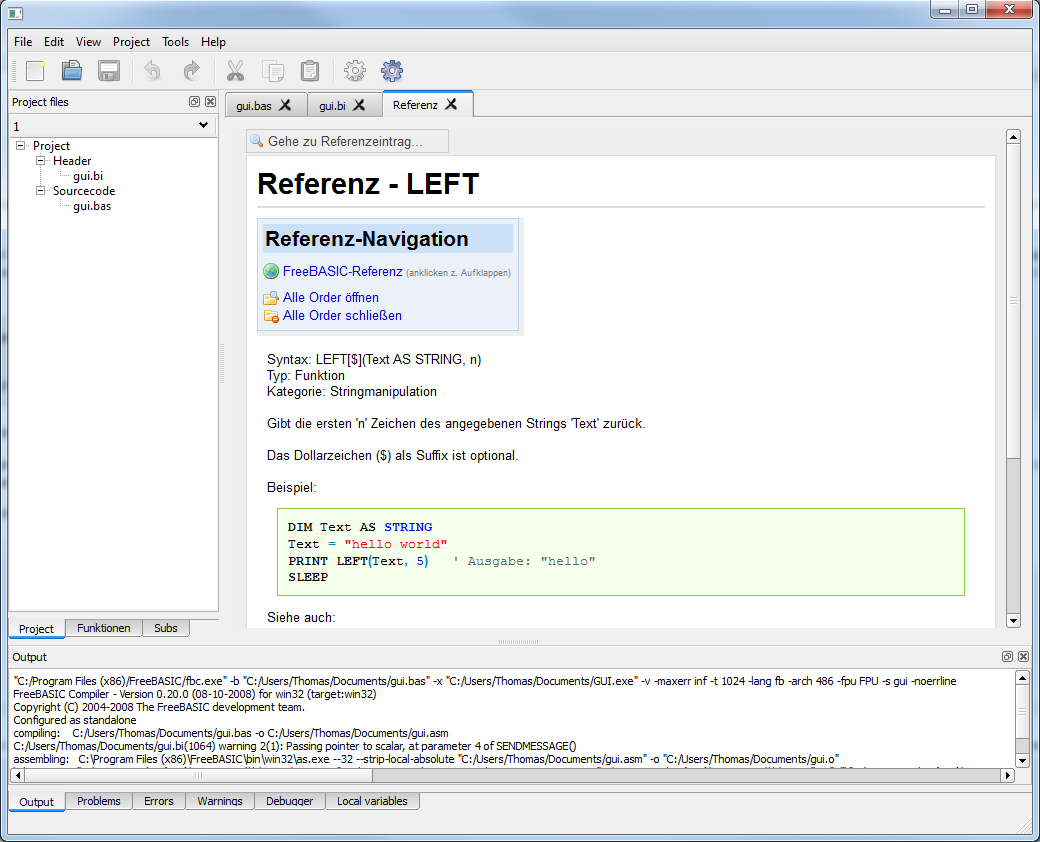This screenshot has width=1040, height=842.
Task: Click the Output scroll-down arrow
Action: (x=1022, y=760)
